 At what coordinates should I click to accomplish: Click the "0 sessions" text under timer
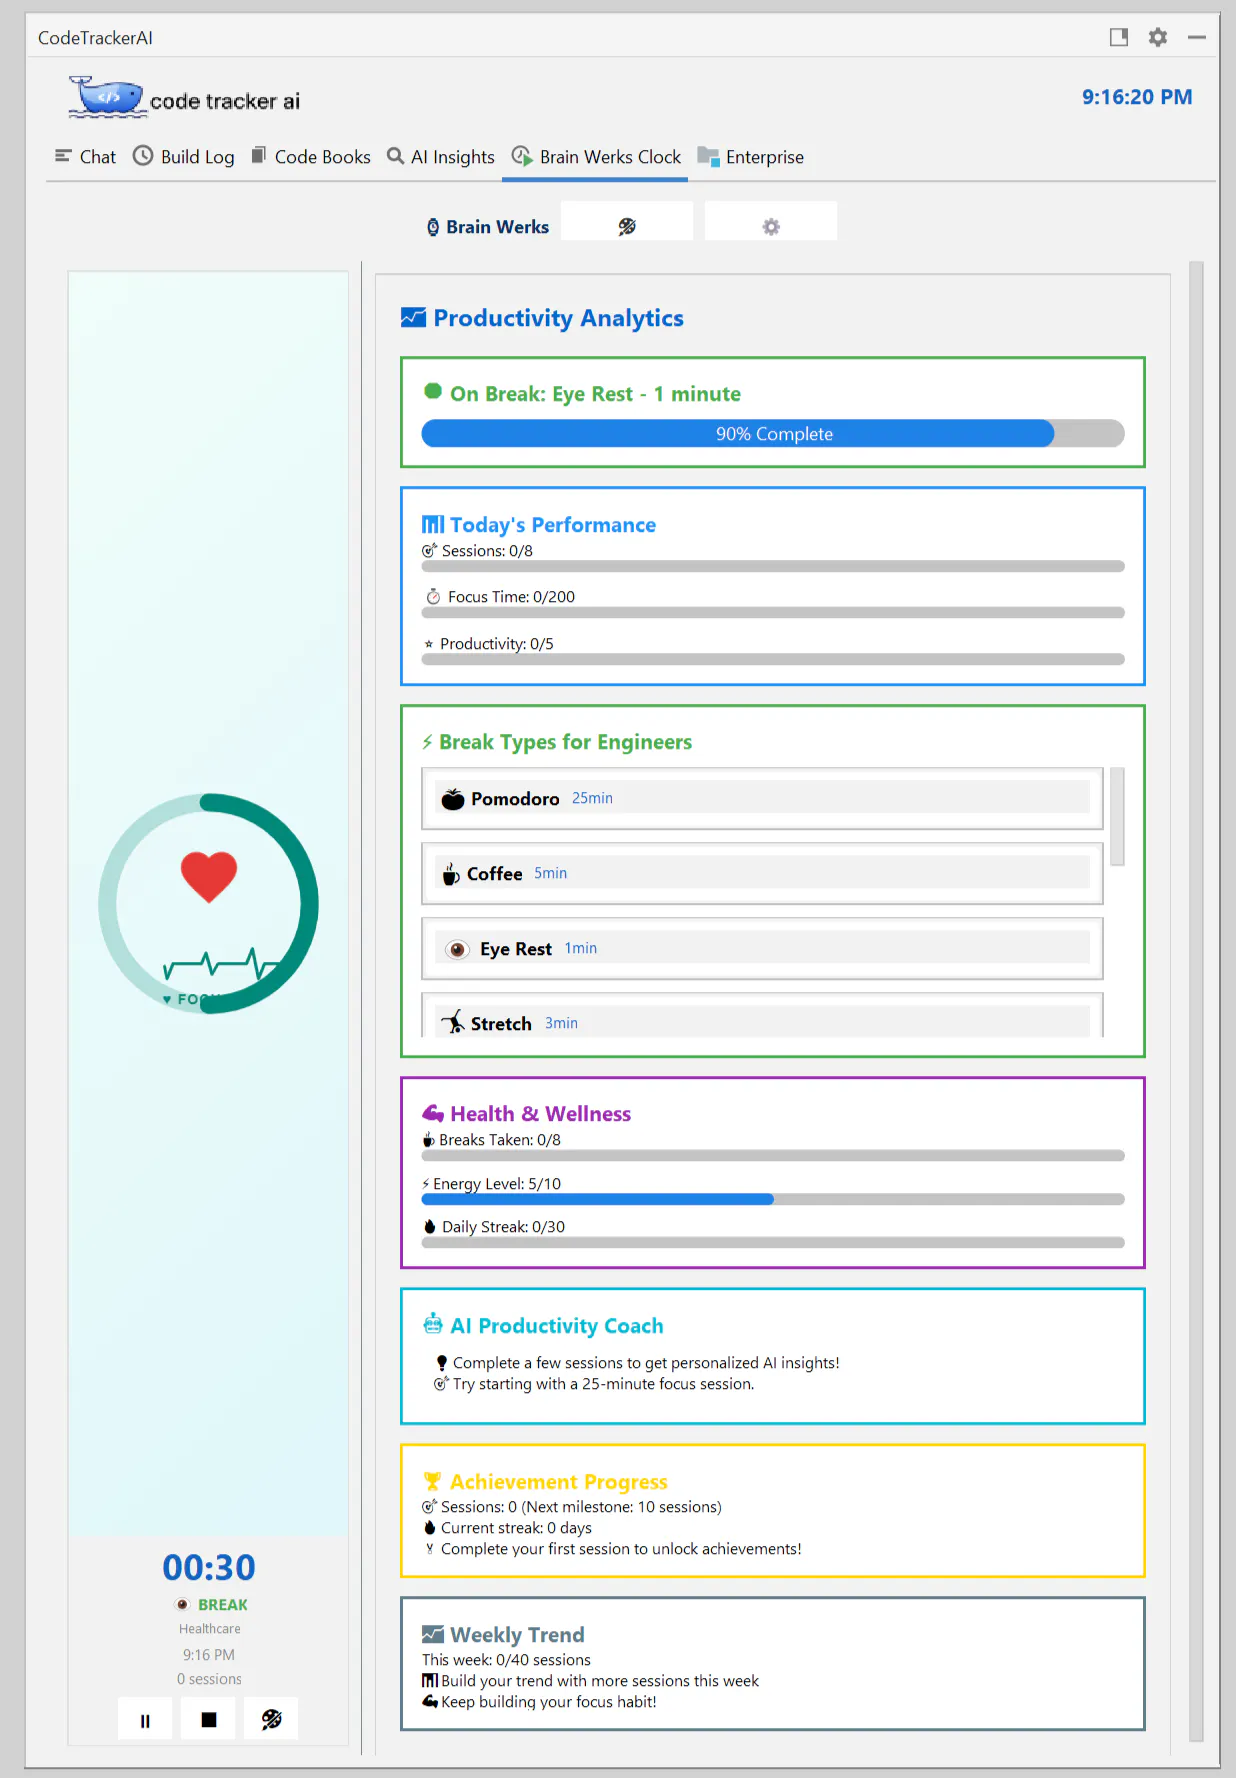coord(209,1679)
